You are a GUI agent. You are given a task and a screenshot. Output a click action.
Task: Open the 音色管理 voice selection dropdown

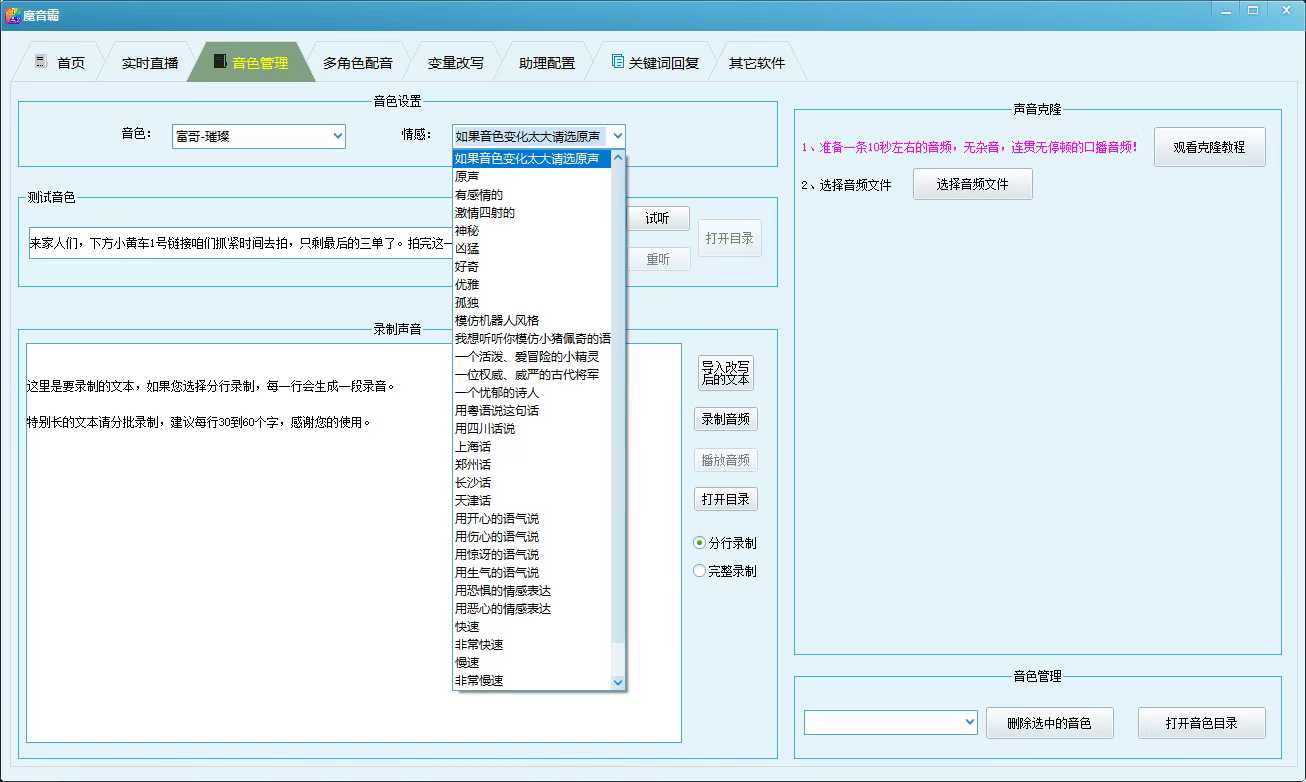pyautogui.click(x=891, y=722)
